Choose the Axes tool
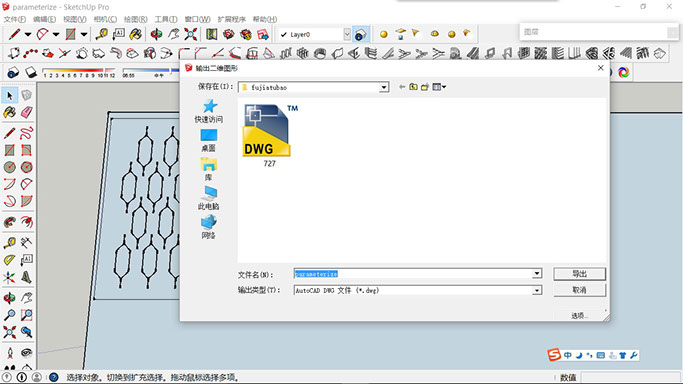 point(10,277)
